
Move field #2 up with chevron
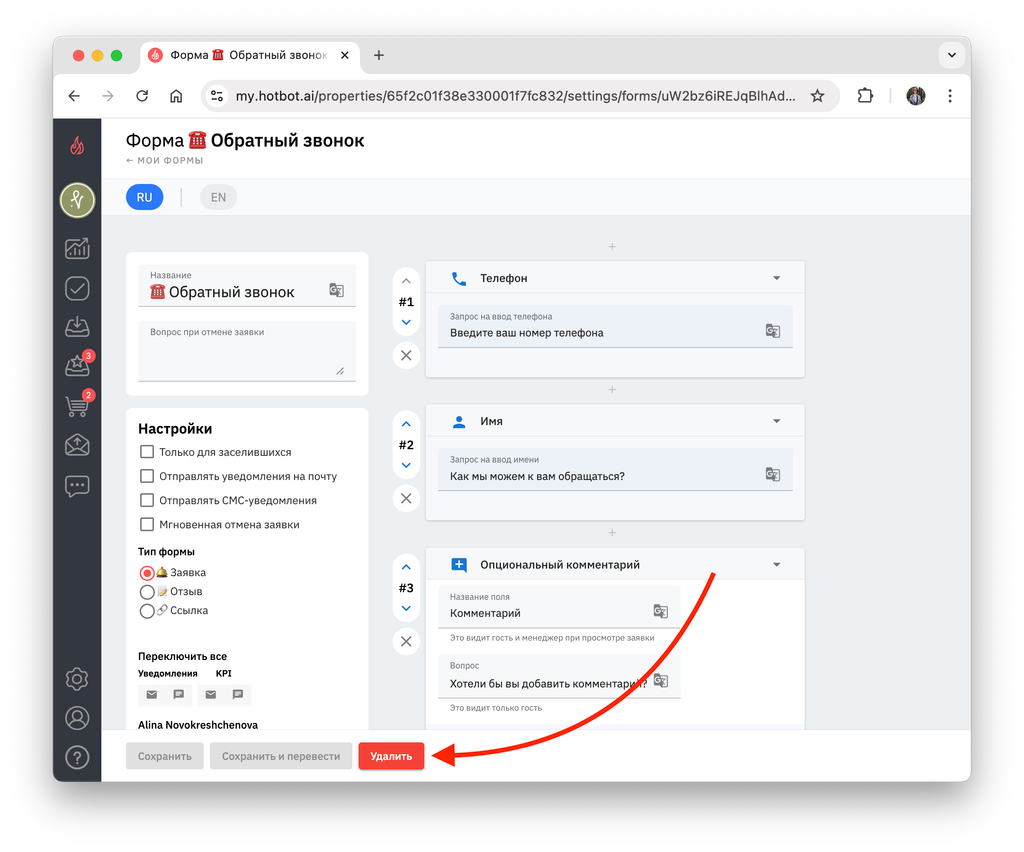(x=406, y=424)
